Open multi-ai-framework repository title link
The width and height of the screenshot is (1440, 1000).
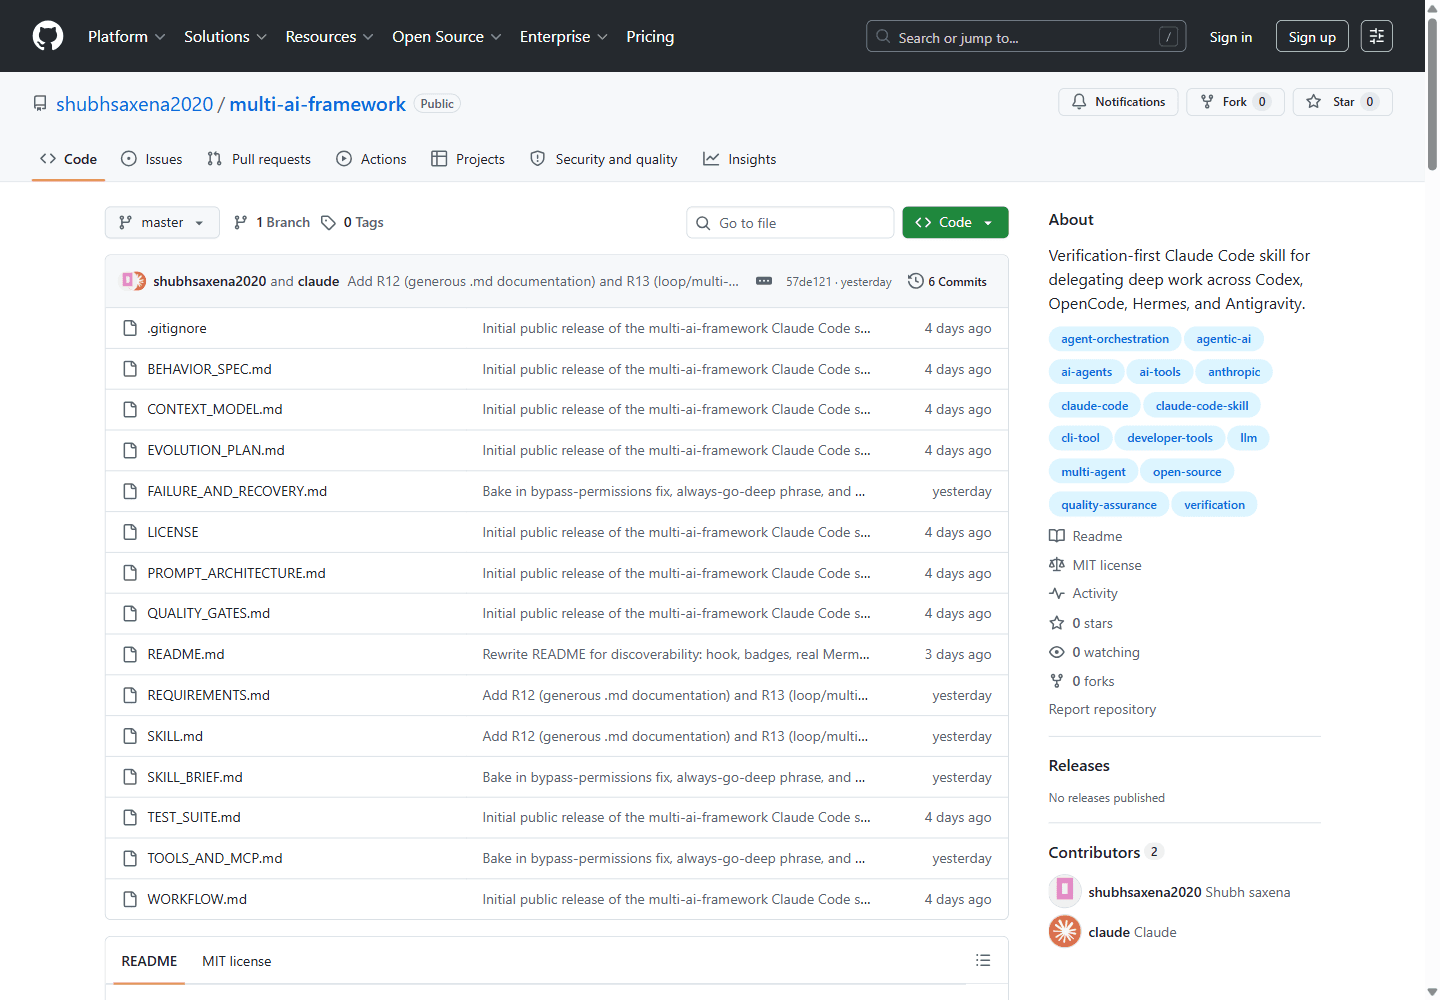click(317, 104)
